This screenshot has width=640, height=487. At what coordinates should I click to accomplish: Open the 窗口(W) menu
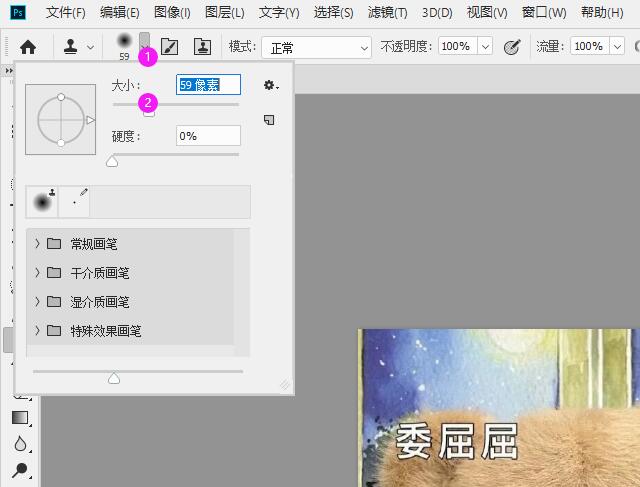click(x=544, y=13)
